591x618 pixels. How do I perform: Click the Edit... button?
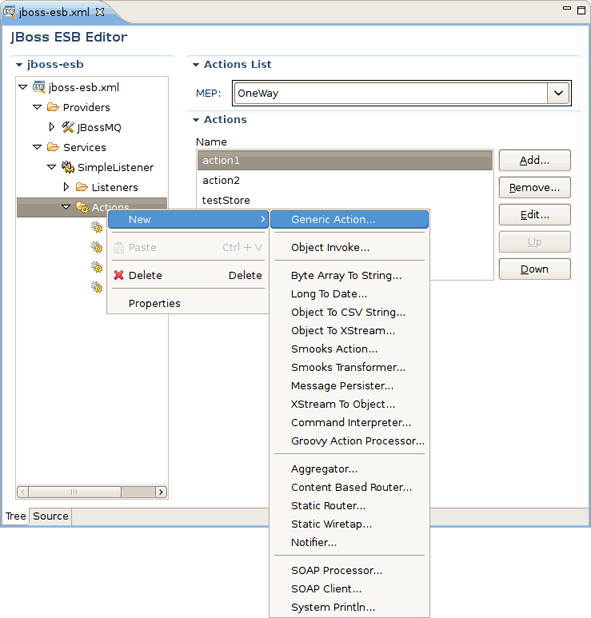click(x=535, y=214)
